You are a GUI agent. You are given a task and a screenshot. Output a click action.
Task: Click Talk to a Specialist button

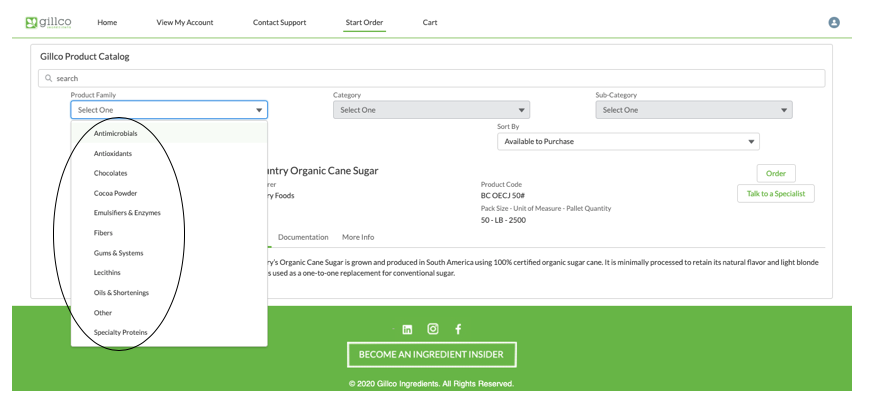pyautogui.click(x=775, y=193)
